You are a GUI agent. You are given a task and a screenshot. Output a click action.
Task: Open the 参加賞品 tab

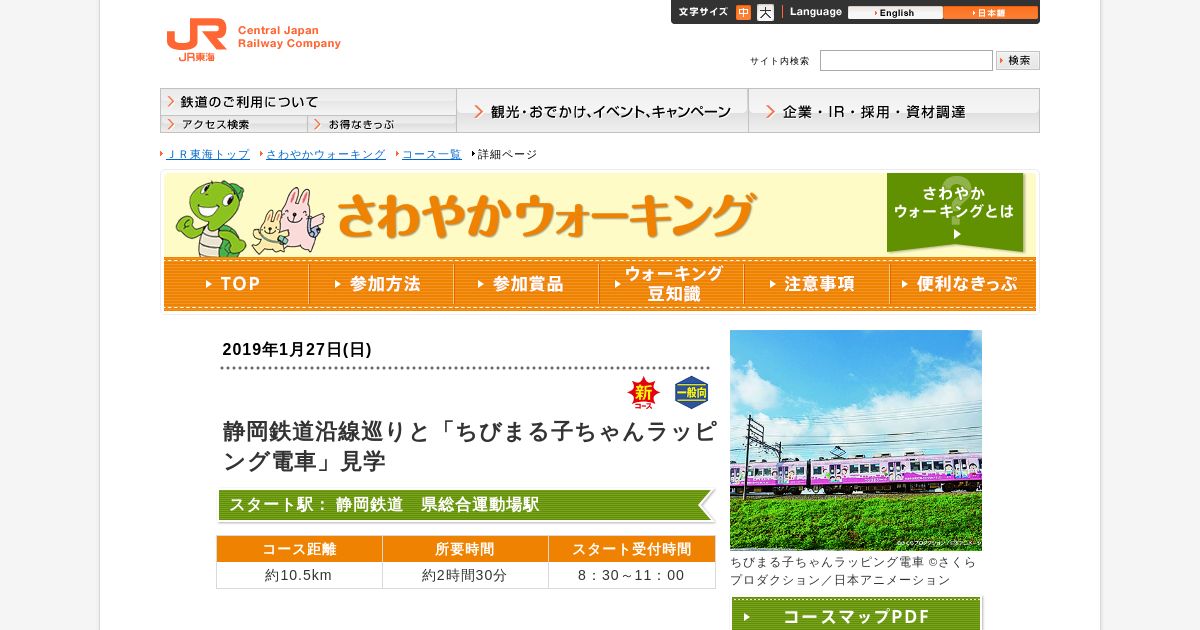point(526,284)
